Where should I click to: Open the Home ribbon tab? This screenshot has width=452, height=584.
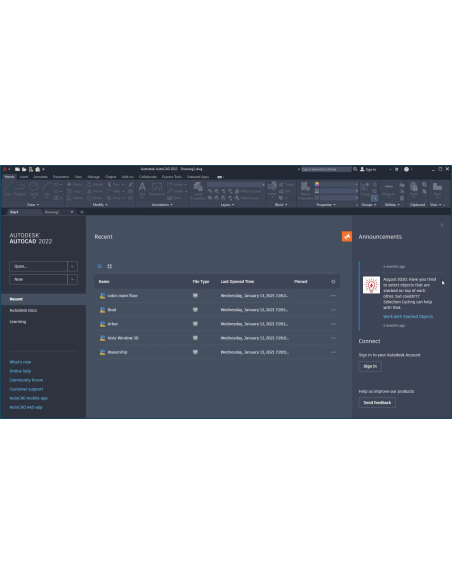[x=9, y=177]
